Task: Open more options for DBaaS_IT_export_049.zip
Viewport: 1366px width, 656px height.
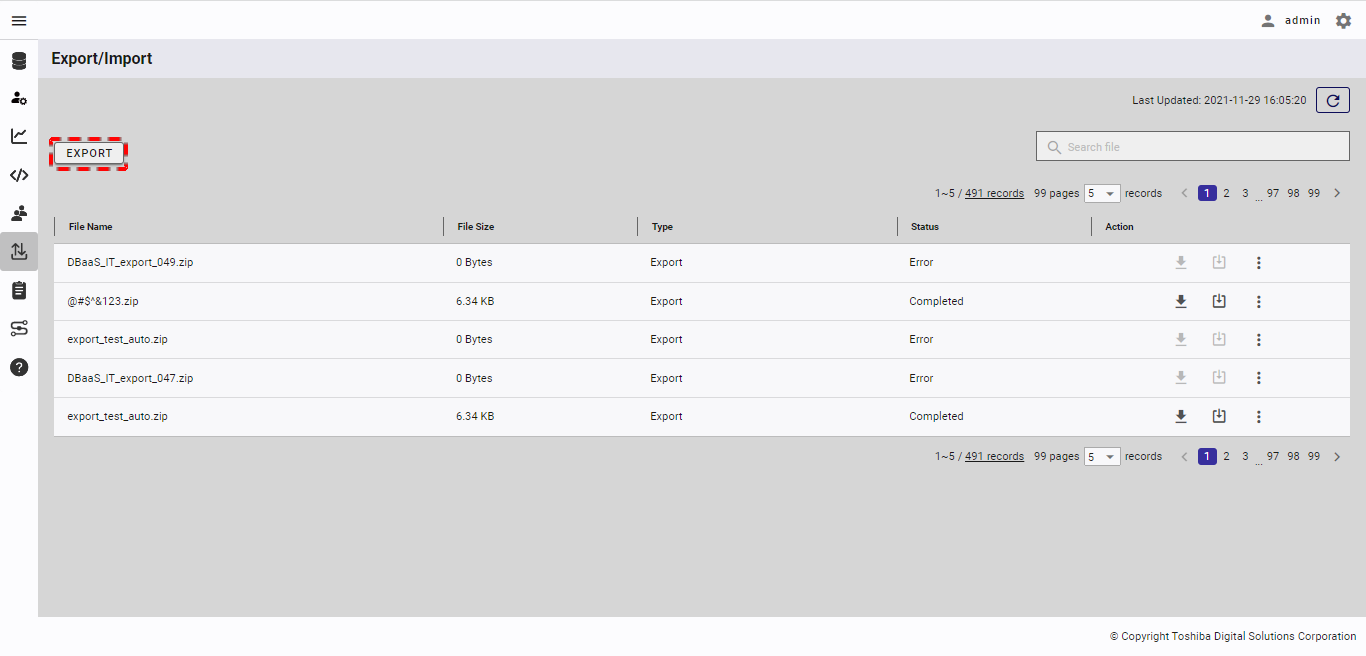Action: pyautogui.click(x=1259, y=263)
